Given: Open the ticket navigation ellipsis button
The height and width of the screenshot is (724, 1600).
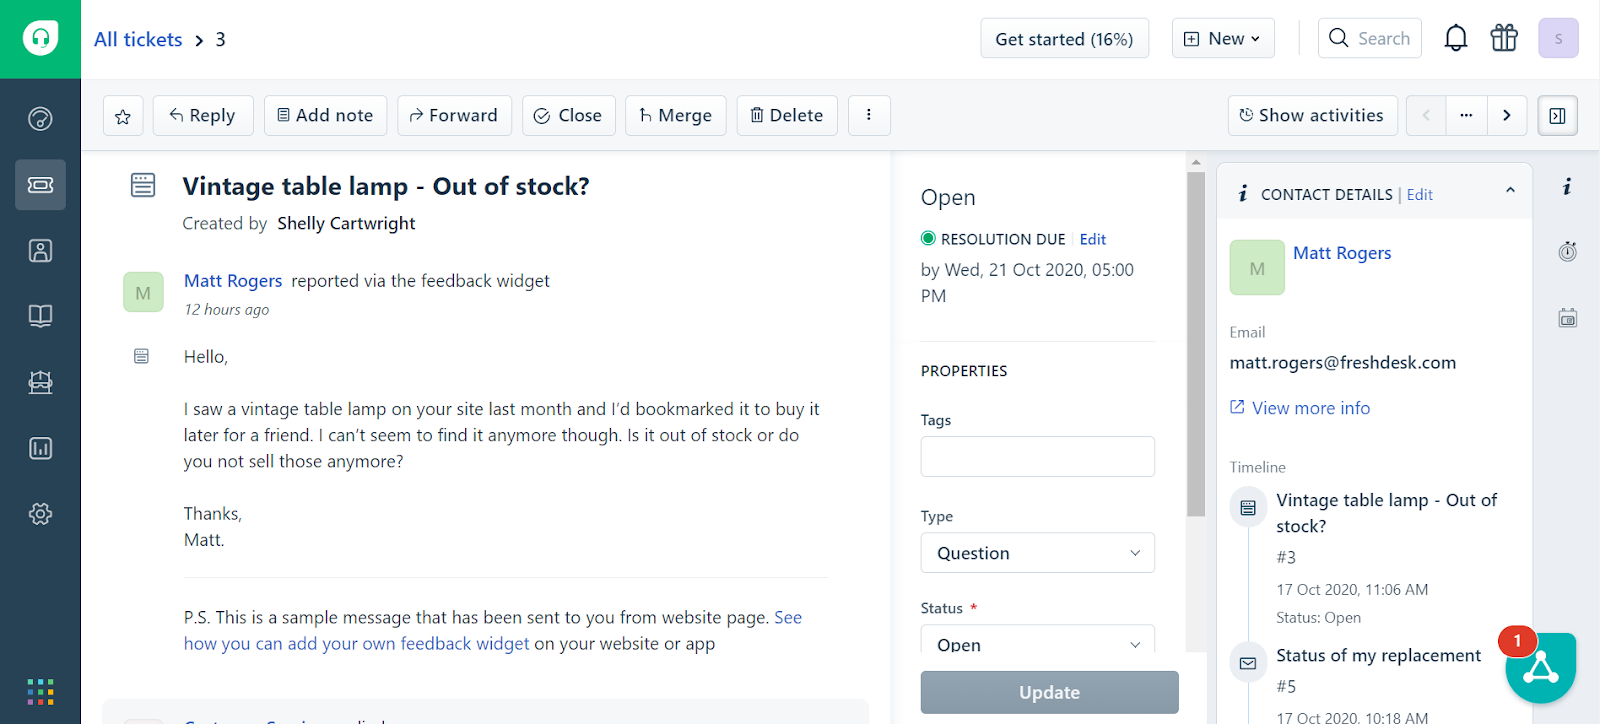Looking at the screenshot, I should click(1466, 115).
